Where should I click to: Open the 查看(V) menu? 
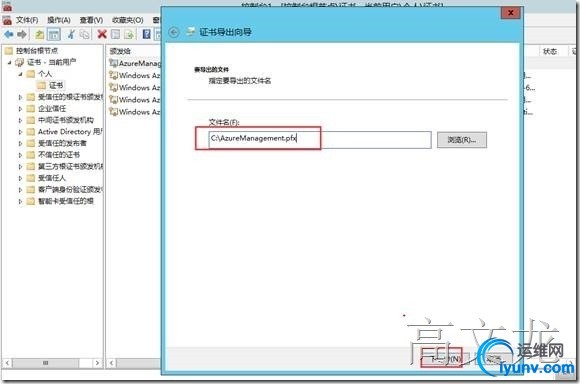pyautogui.click(x=91, y=20)
